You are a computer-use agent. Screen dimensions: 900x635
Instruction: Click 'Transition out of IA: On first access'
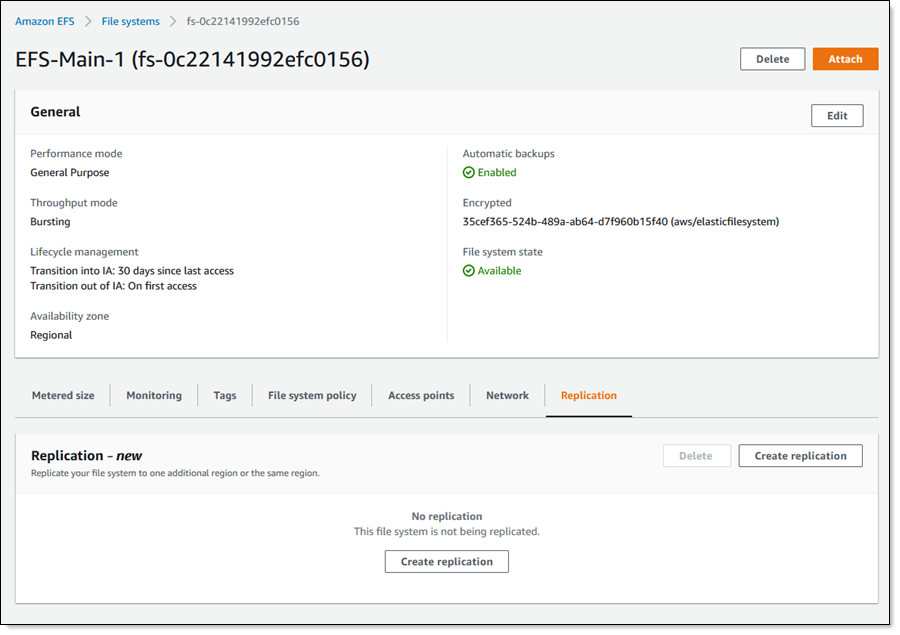click(114, 286)
